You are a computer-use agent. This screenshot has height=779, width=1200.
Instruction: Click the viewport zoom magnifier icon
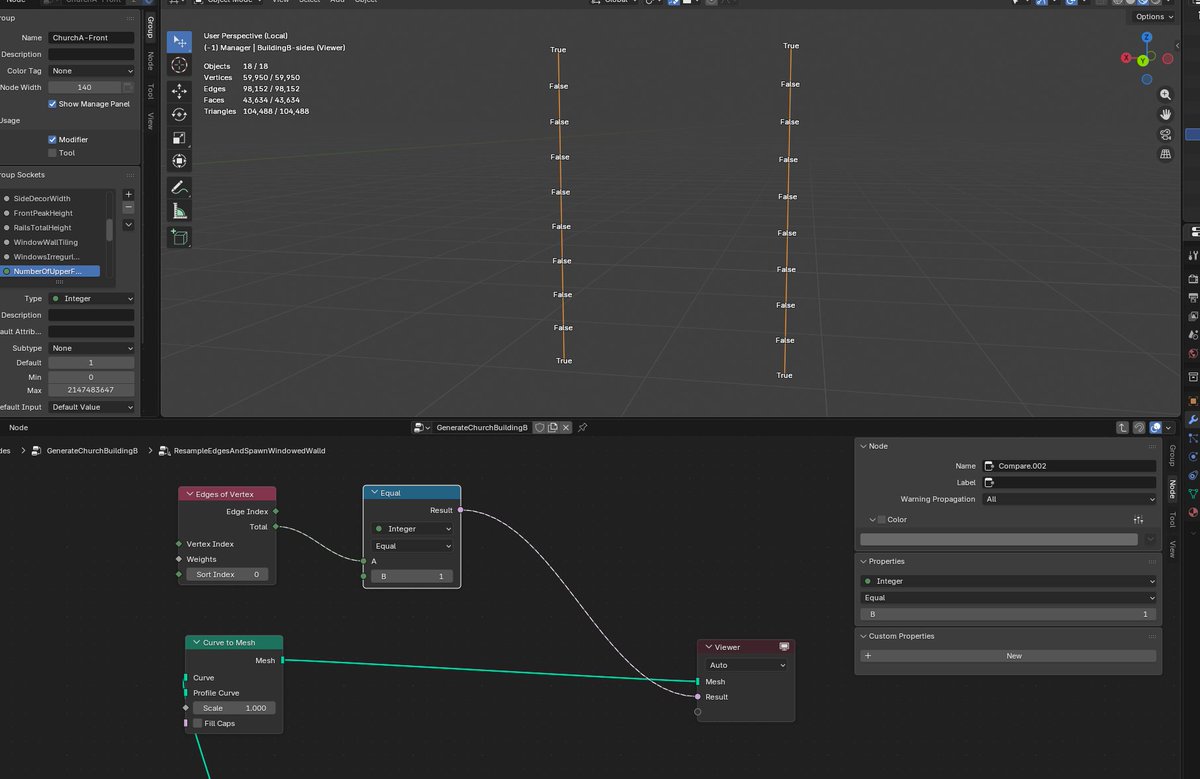coord(1166,94)
